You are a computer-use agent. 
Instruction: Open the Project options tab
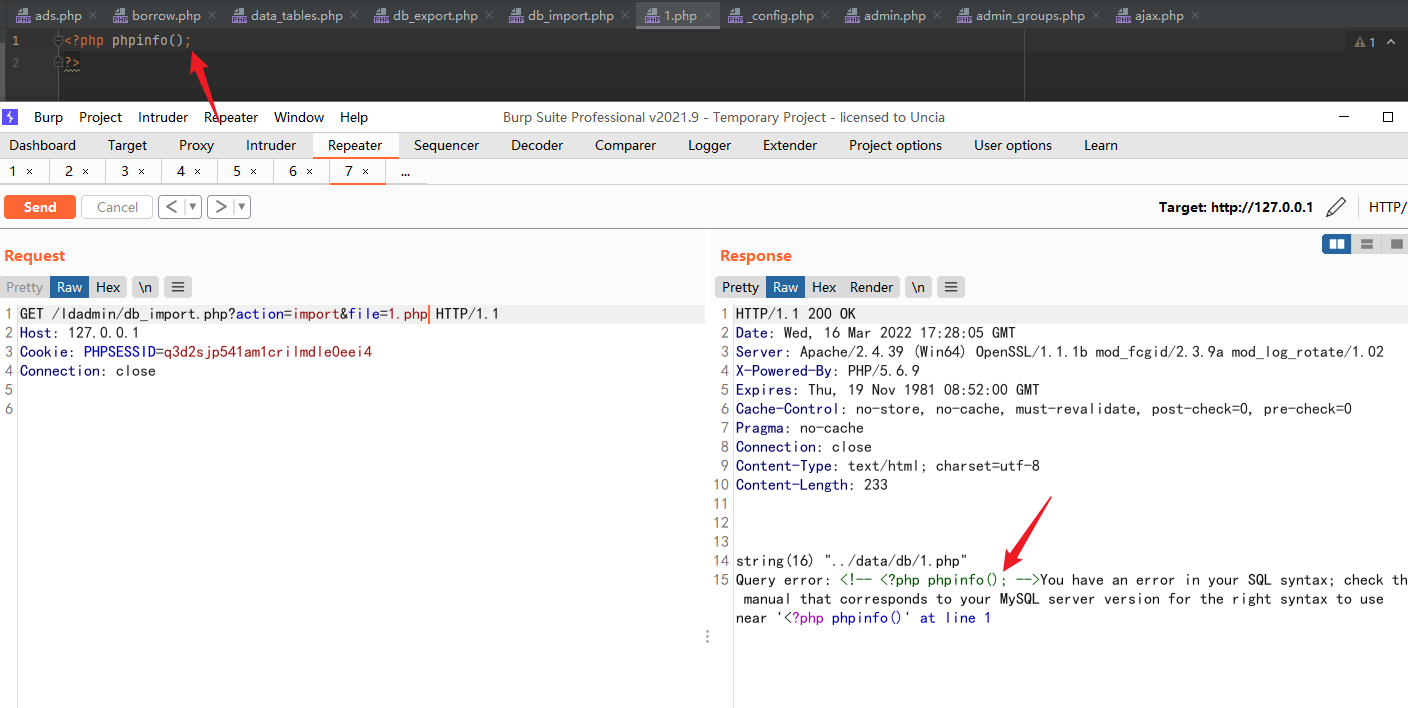click(895, 145)
